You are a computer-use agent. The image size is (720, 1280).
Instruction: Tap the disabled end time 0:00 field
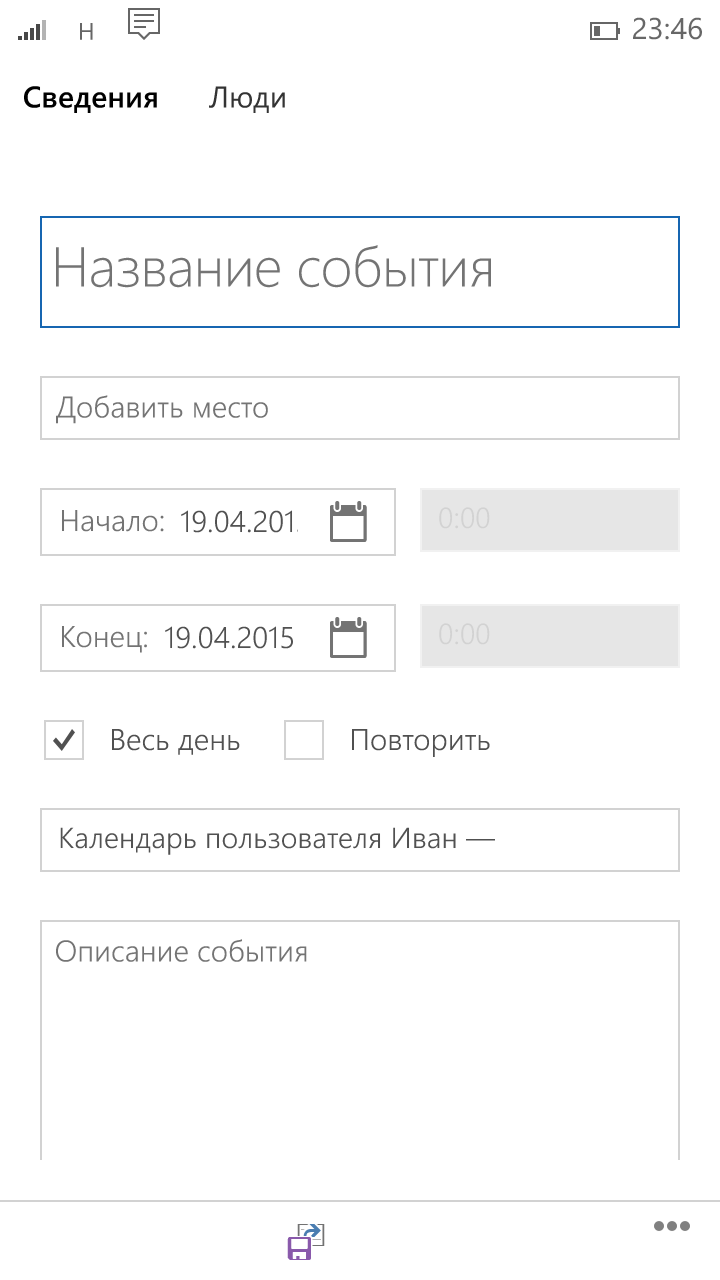click(550, 636)
